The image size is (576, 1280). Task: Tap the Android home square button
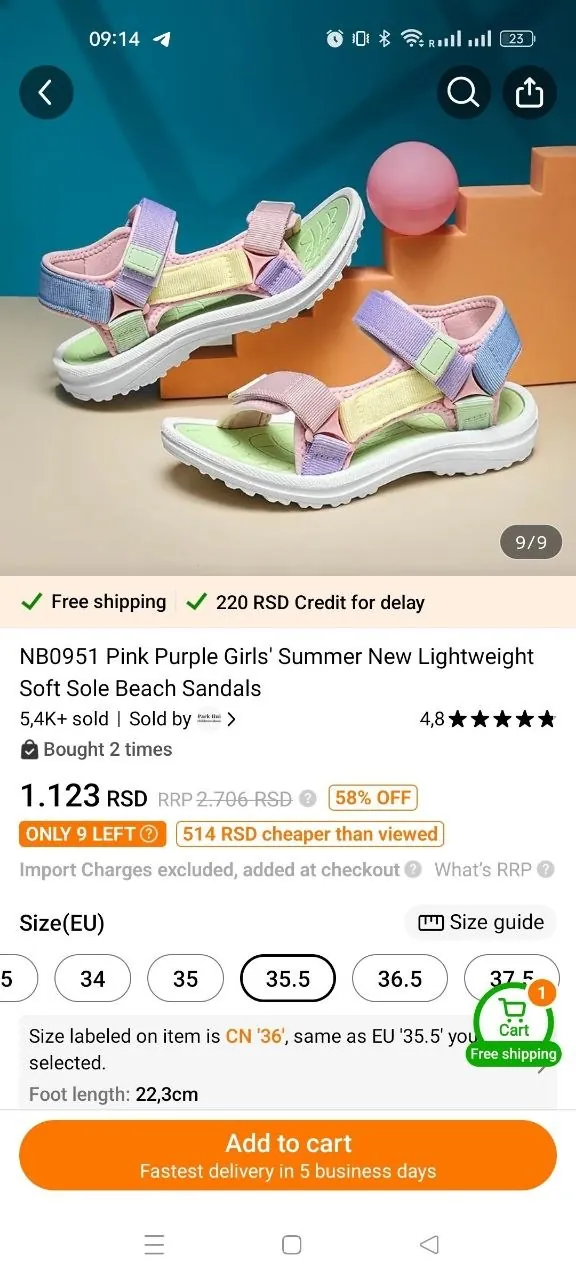(x=291, y=1244)
